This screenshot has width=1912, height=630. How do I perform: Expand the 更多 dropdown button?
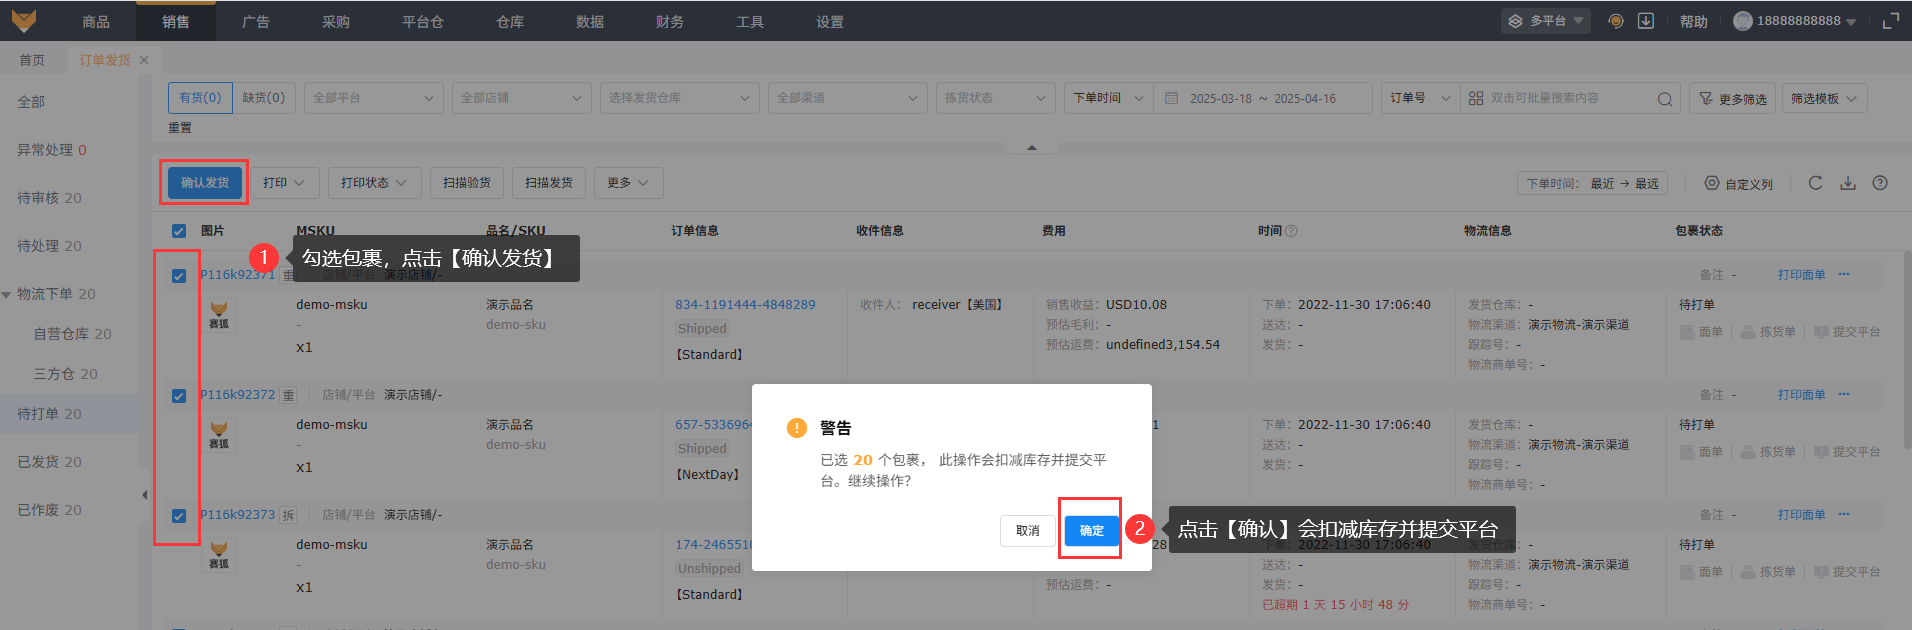point(628,183)
